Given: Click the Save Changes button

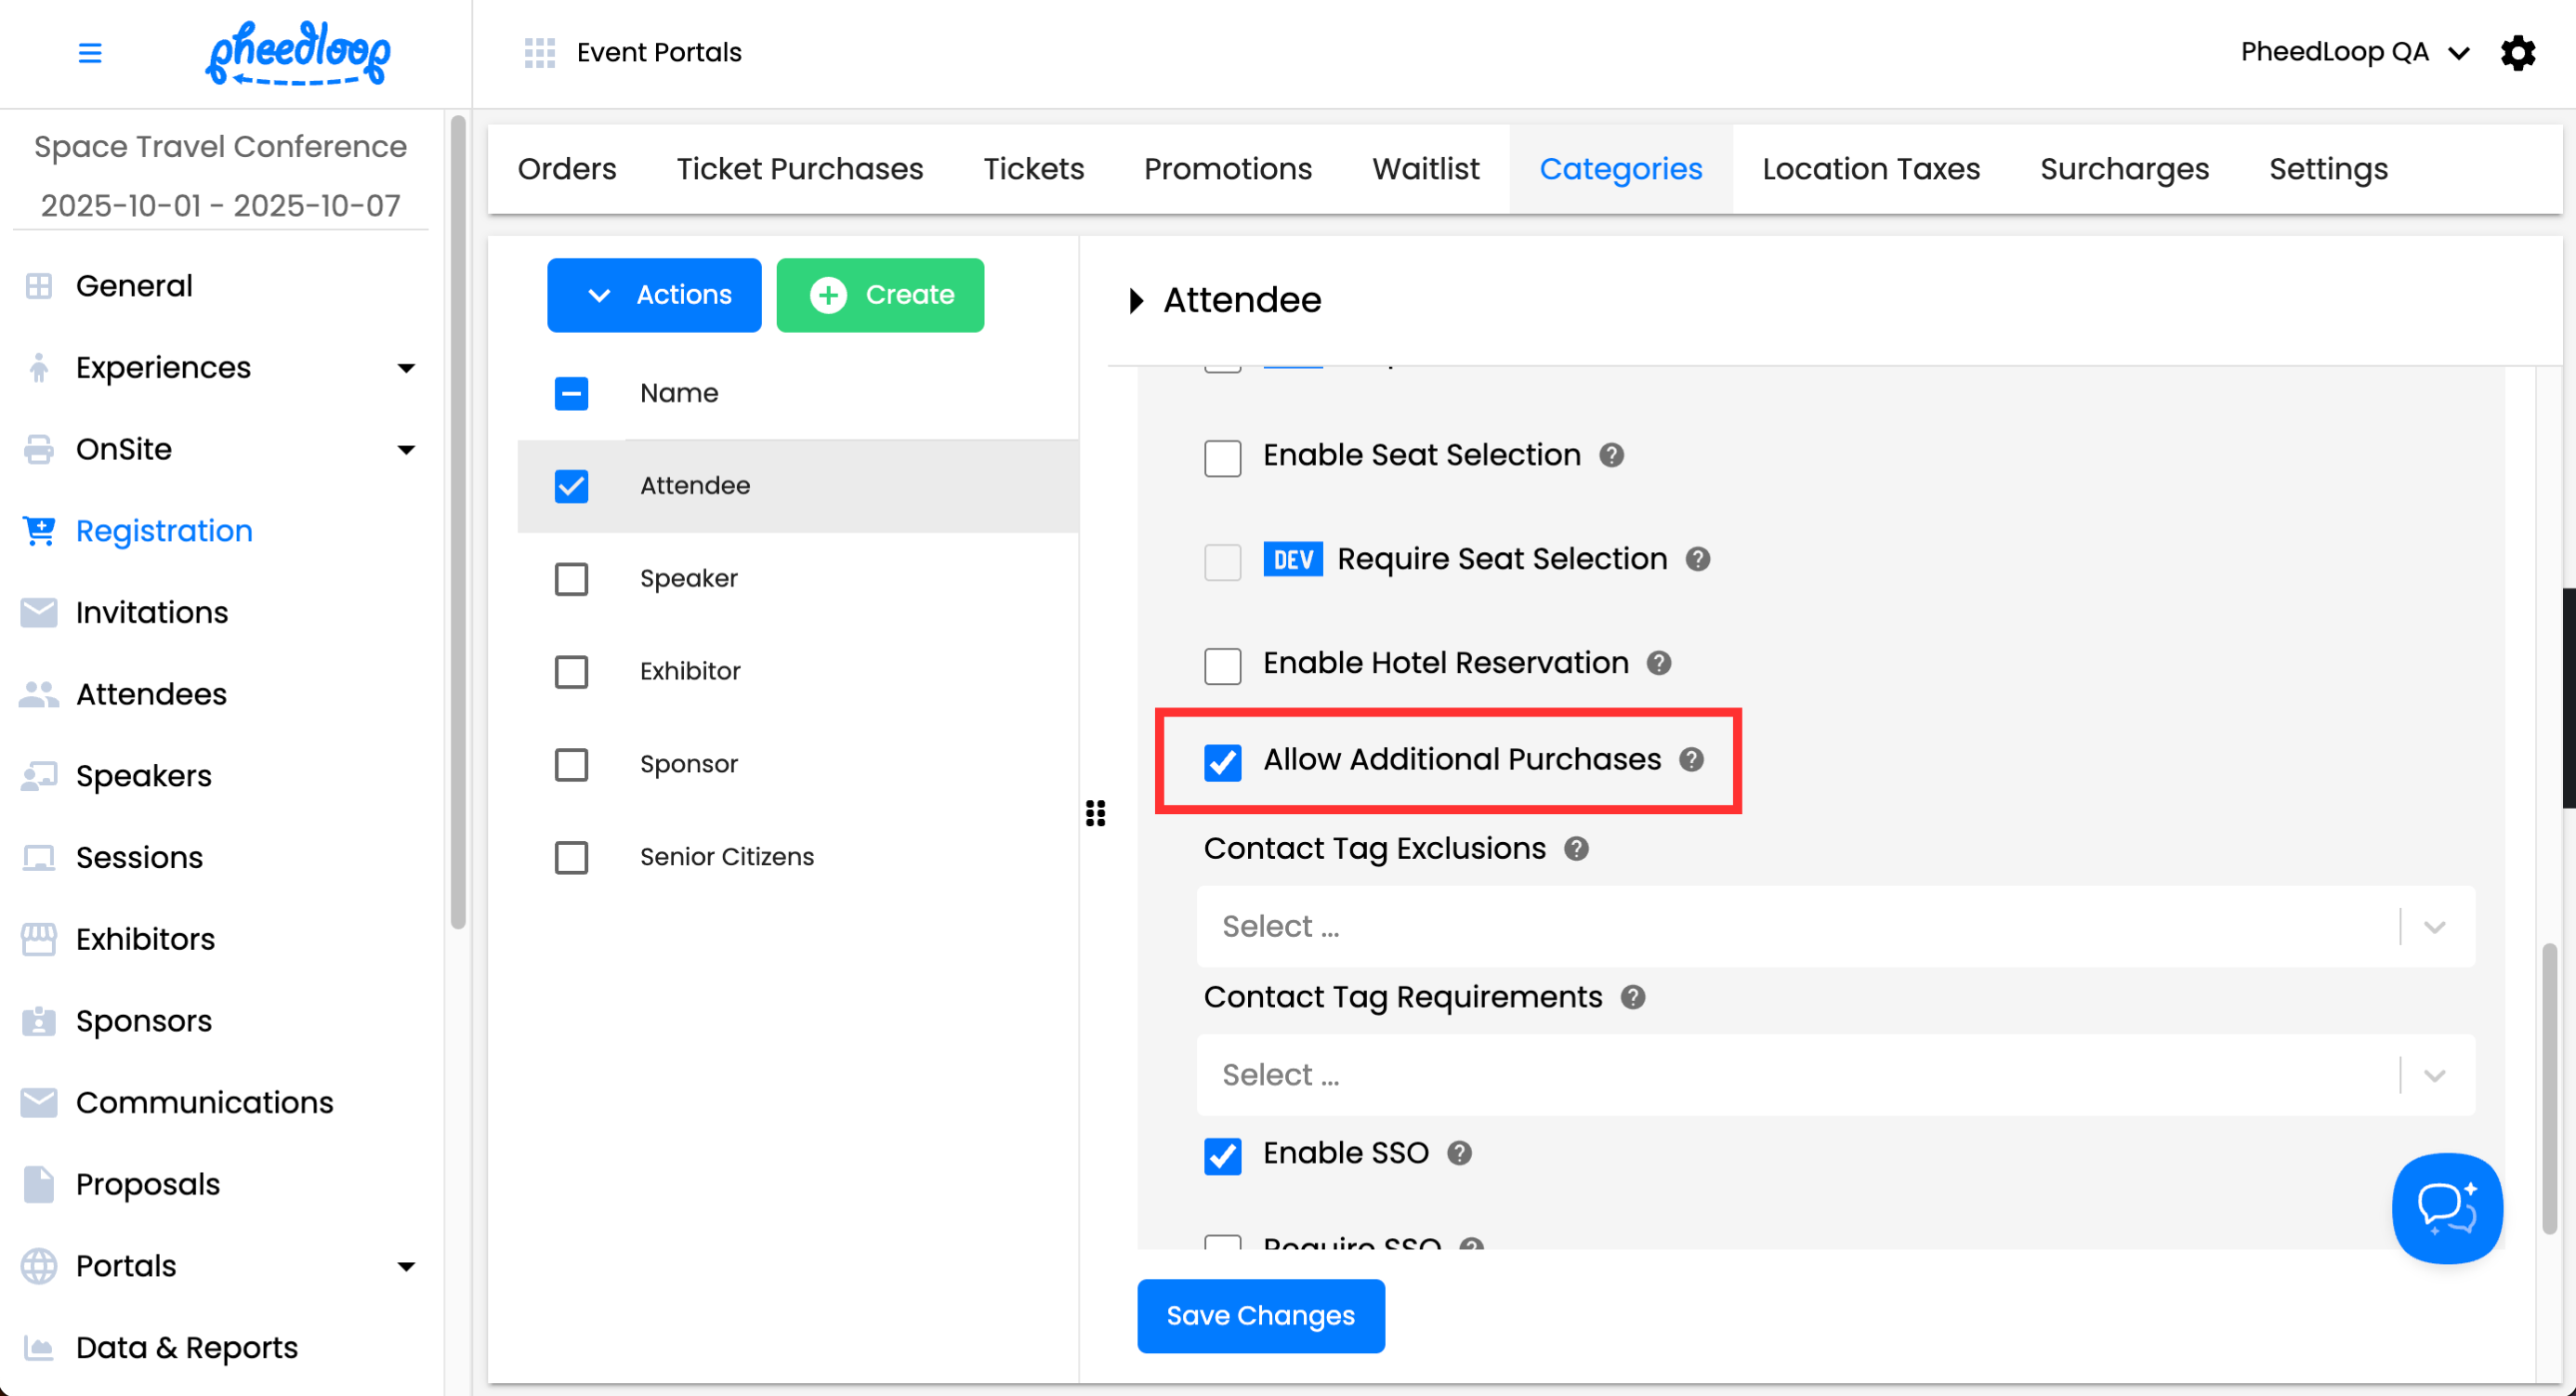Looking at the screenshot, I should 1260,1315.
